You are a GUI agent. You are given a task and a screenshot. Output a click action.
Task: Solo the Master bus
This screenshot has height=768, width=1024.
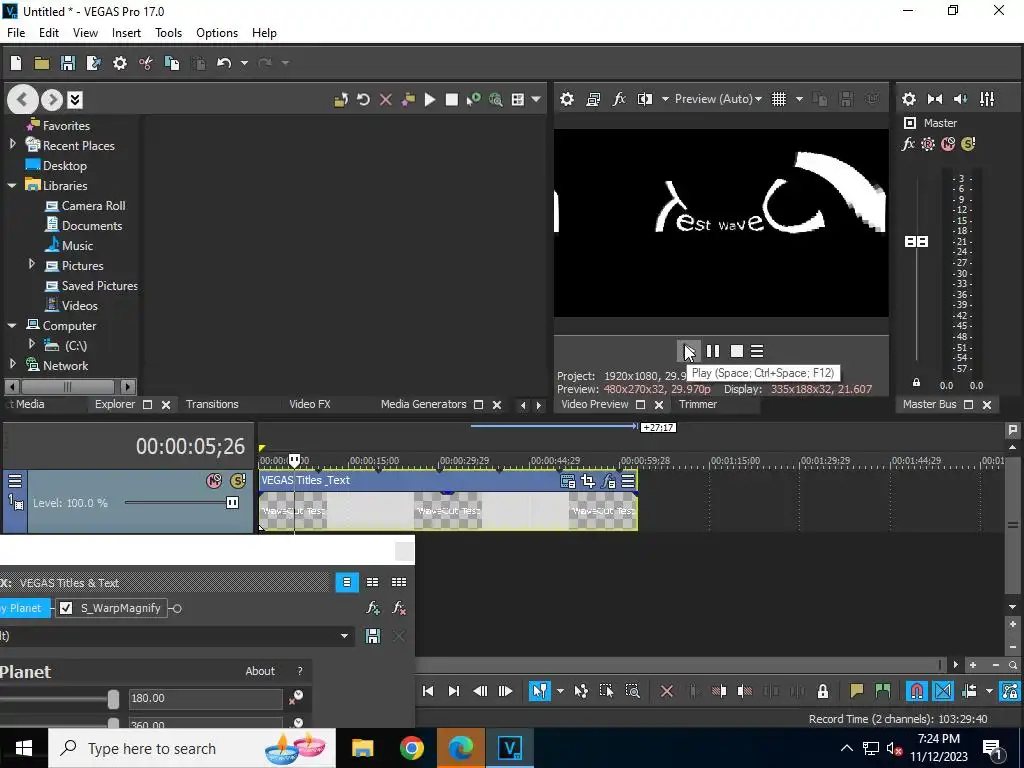tap(968, 144)
